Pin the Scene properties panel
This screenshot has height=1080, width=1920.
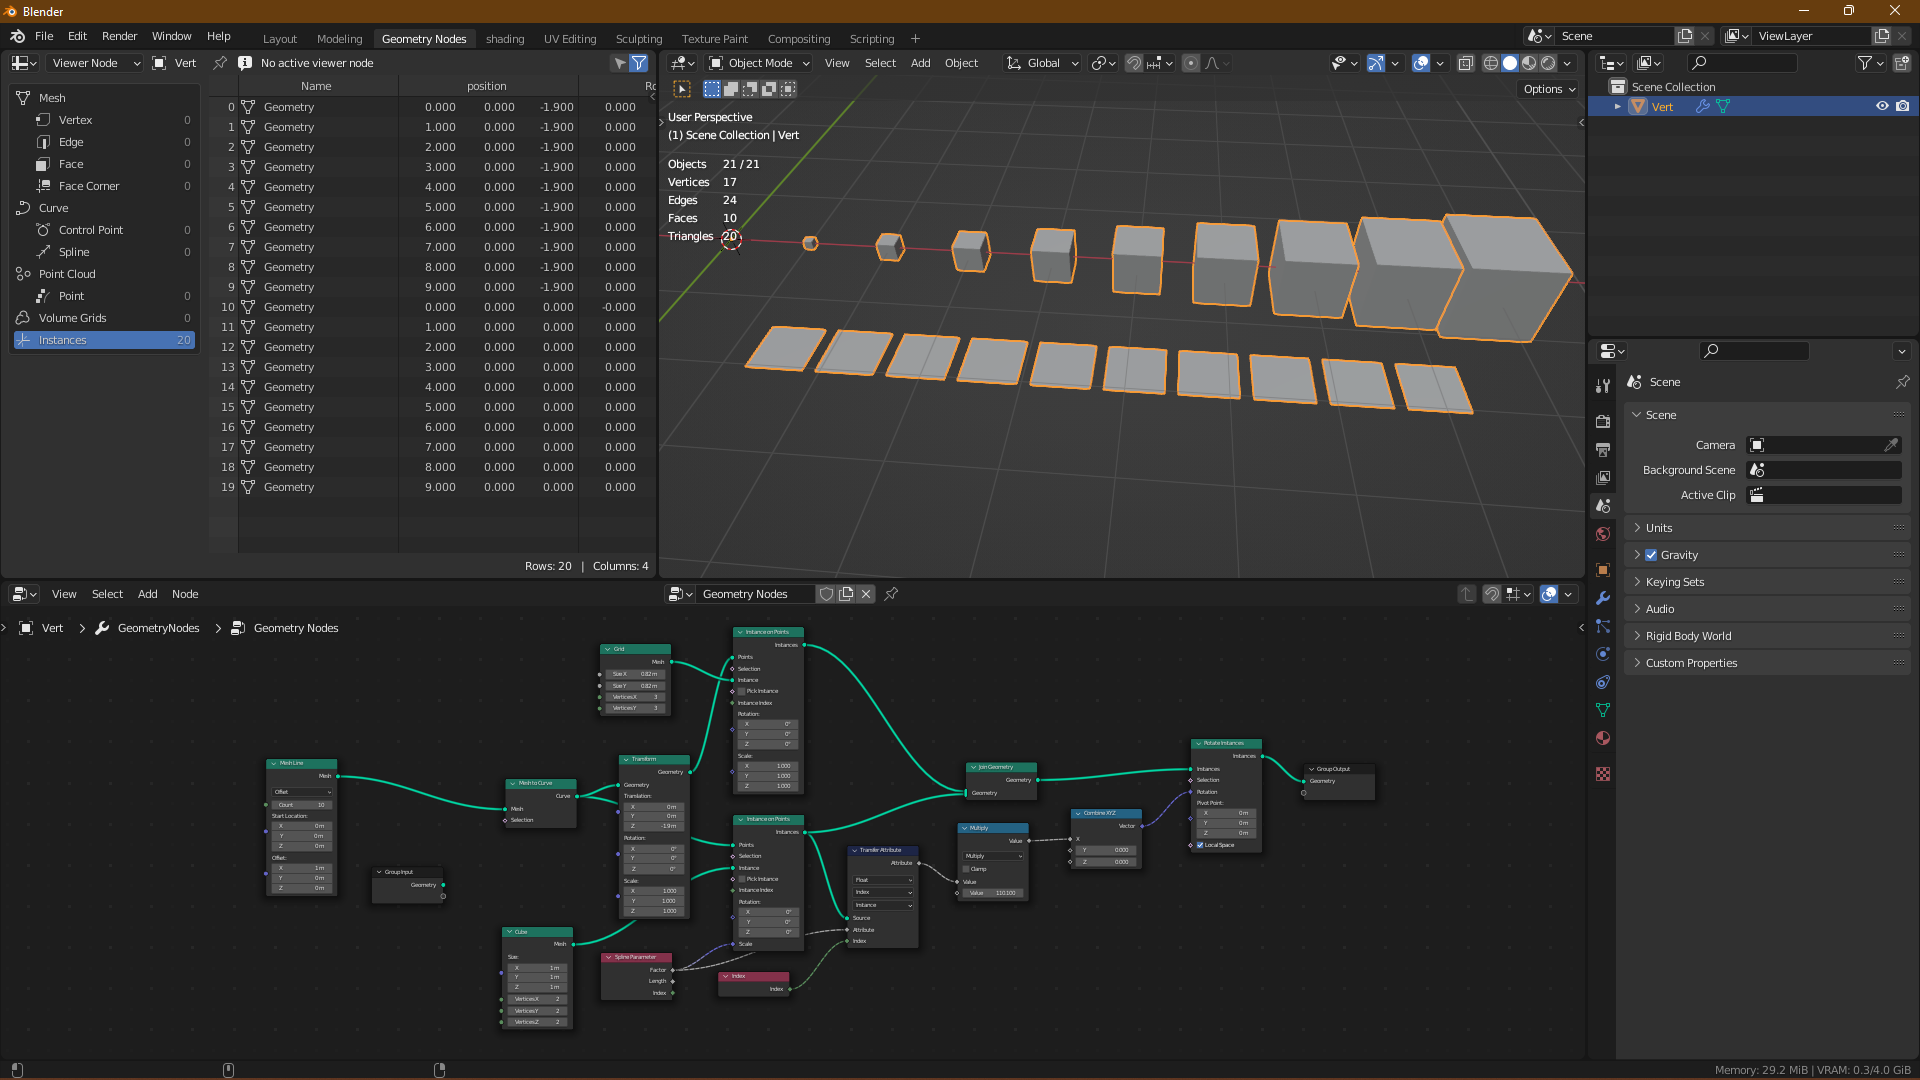1902,382
